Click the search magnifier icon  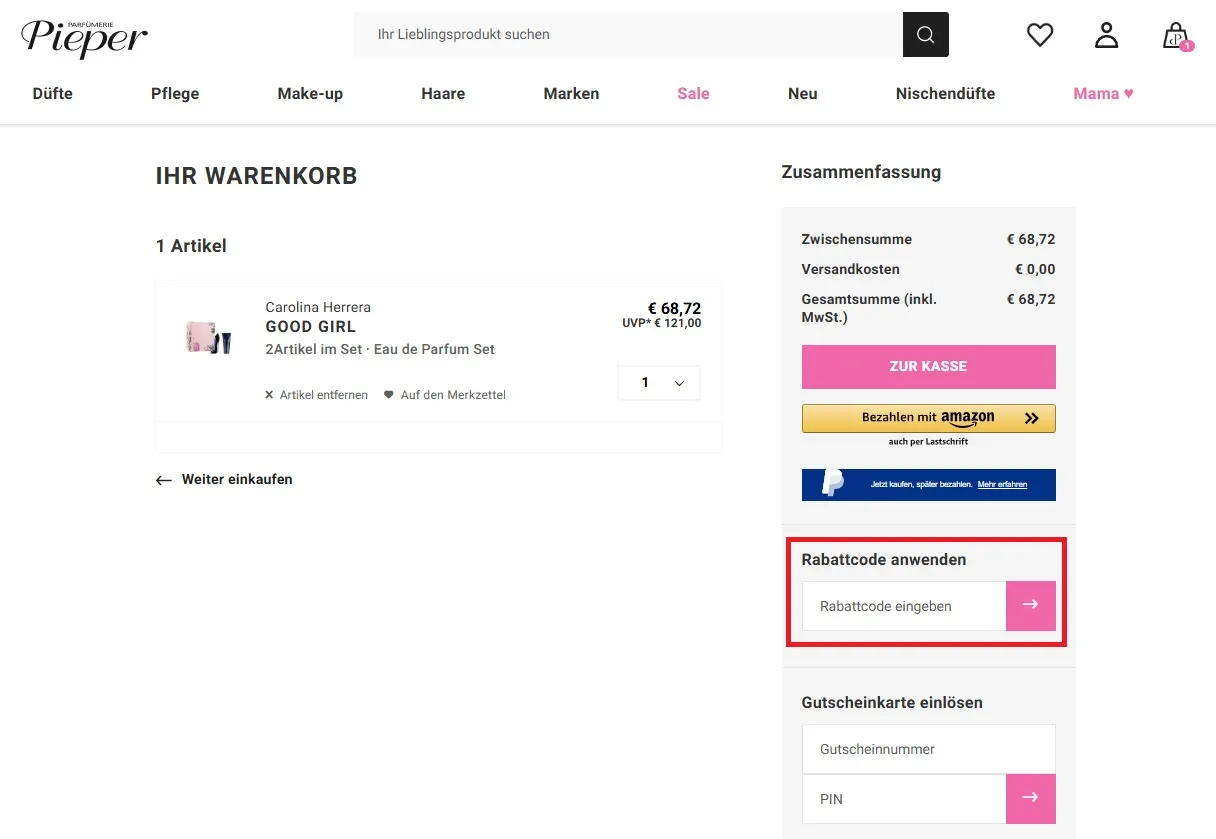pos(924,34)
